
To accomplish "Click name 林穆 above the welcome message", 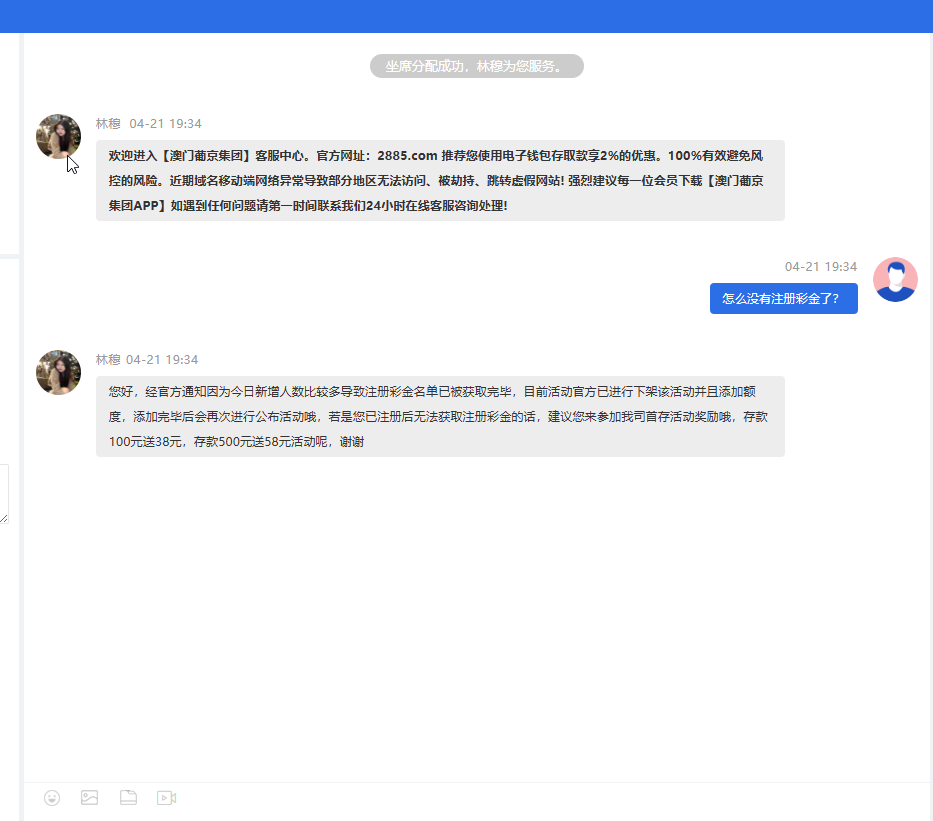I will click(108, 124).
